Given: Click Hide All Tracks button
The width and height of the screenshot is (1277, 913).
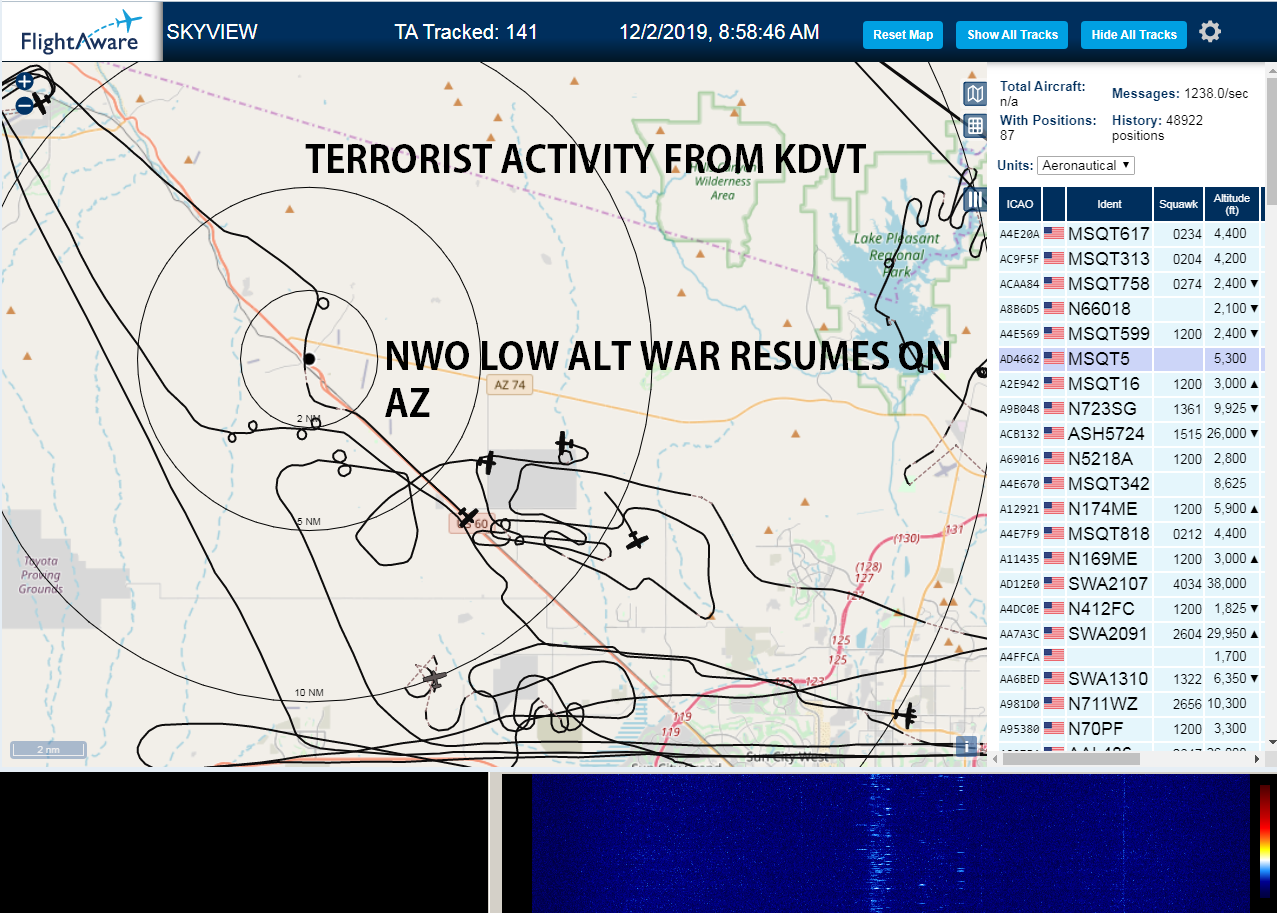Looking at the screenshot, I should pyautogui.click(x=1134, y=35).
